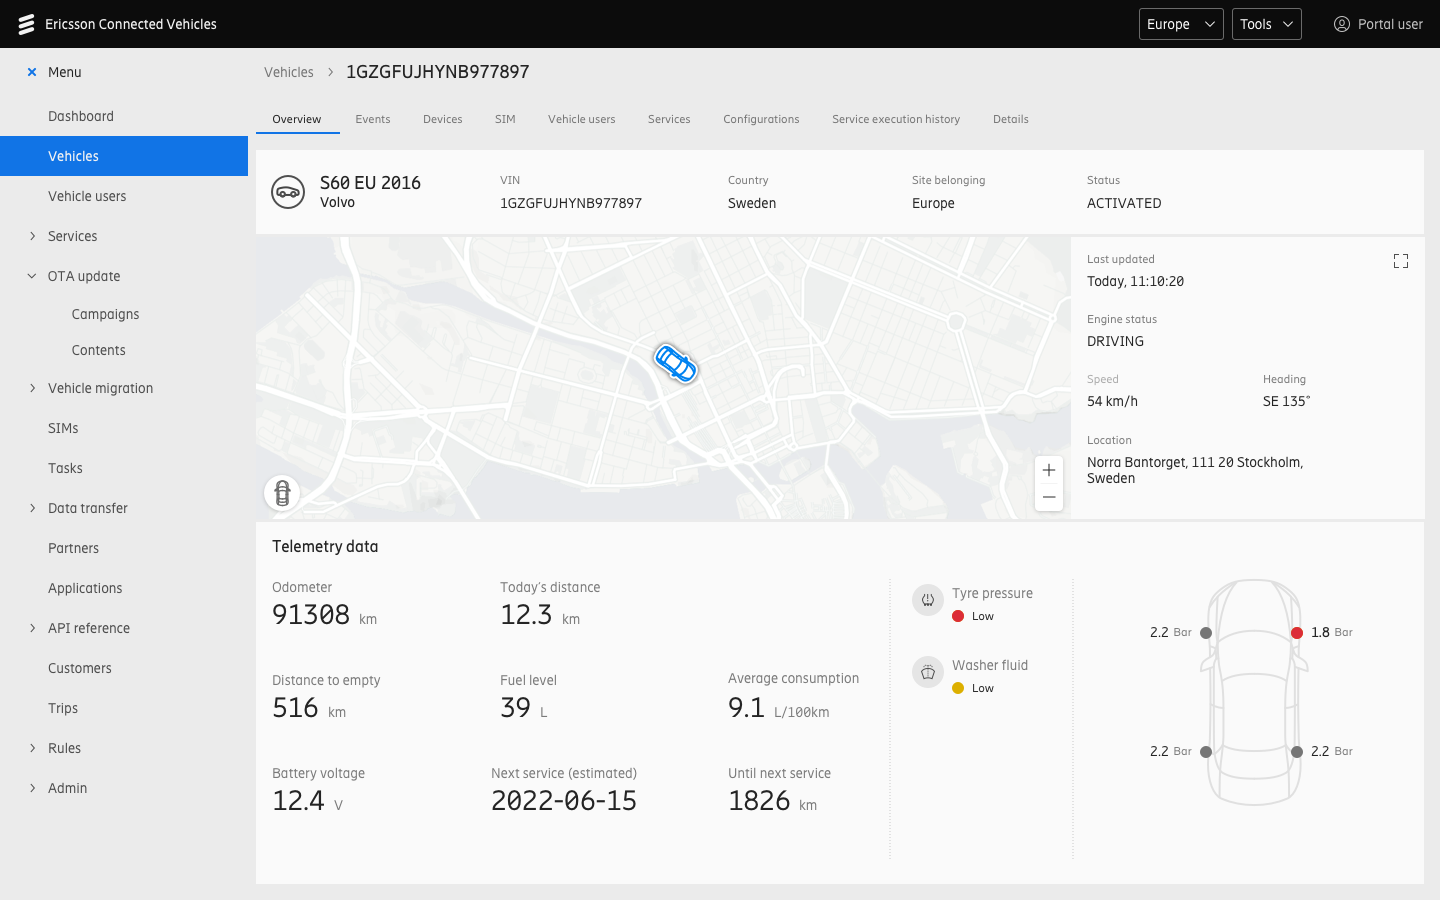Switch to the Events tab
The image size is (1440, 900).
[x=373, y=119]
